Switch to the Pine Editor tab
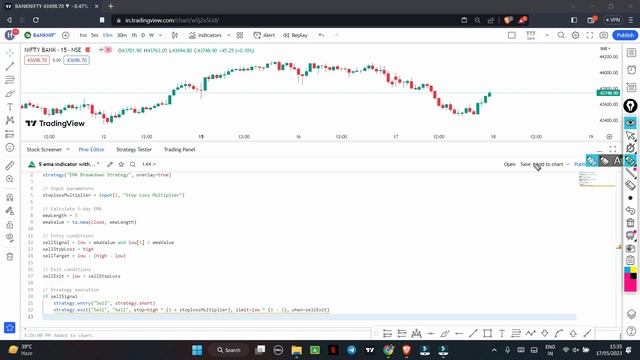This screenshot has height=360, width=640. coord(91,149)
